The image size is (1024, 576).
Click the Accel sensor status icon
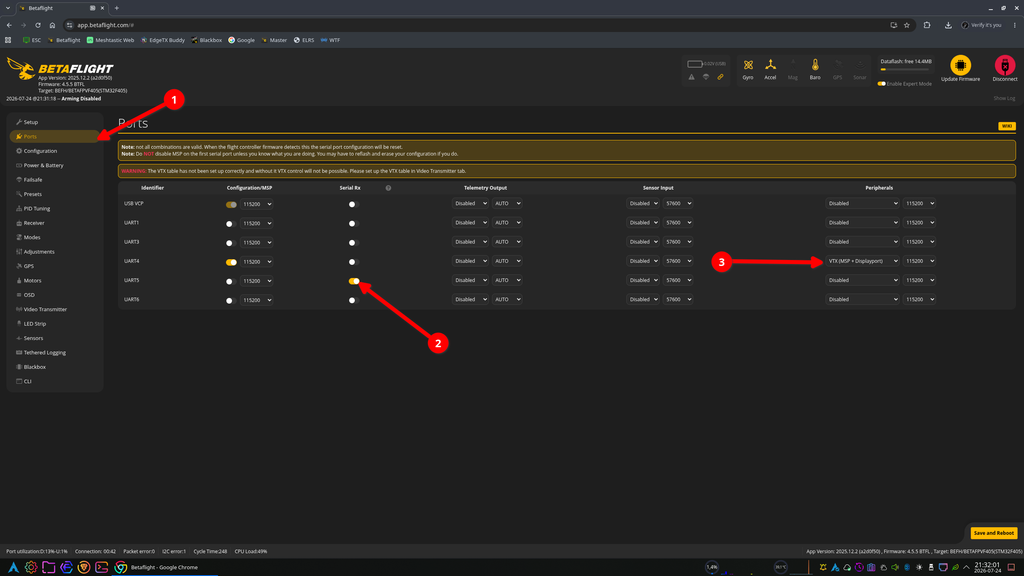pos(771,65)
